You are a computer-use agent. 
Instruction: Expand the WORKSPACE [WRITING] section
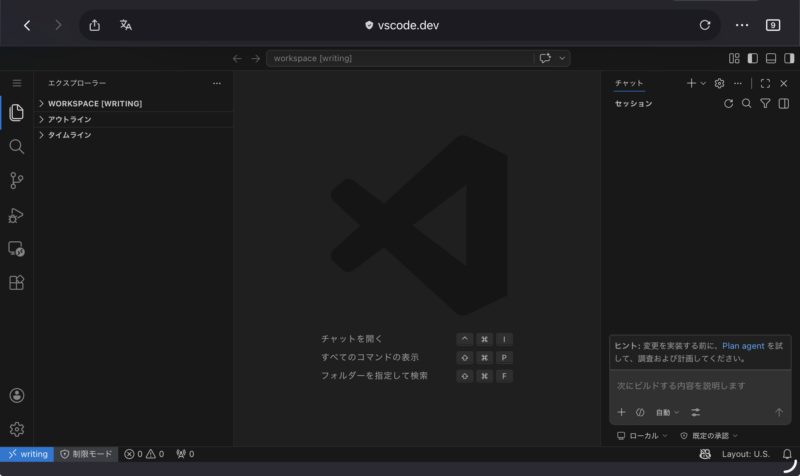click(x=134, y=104)
